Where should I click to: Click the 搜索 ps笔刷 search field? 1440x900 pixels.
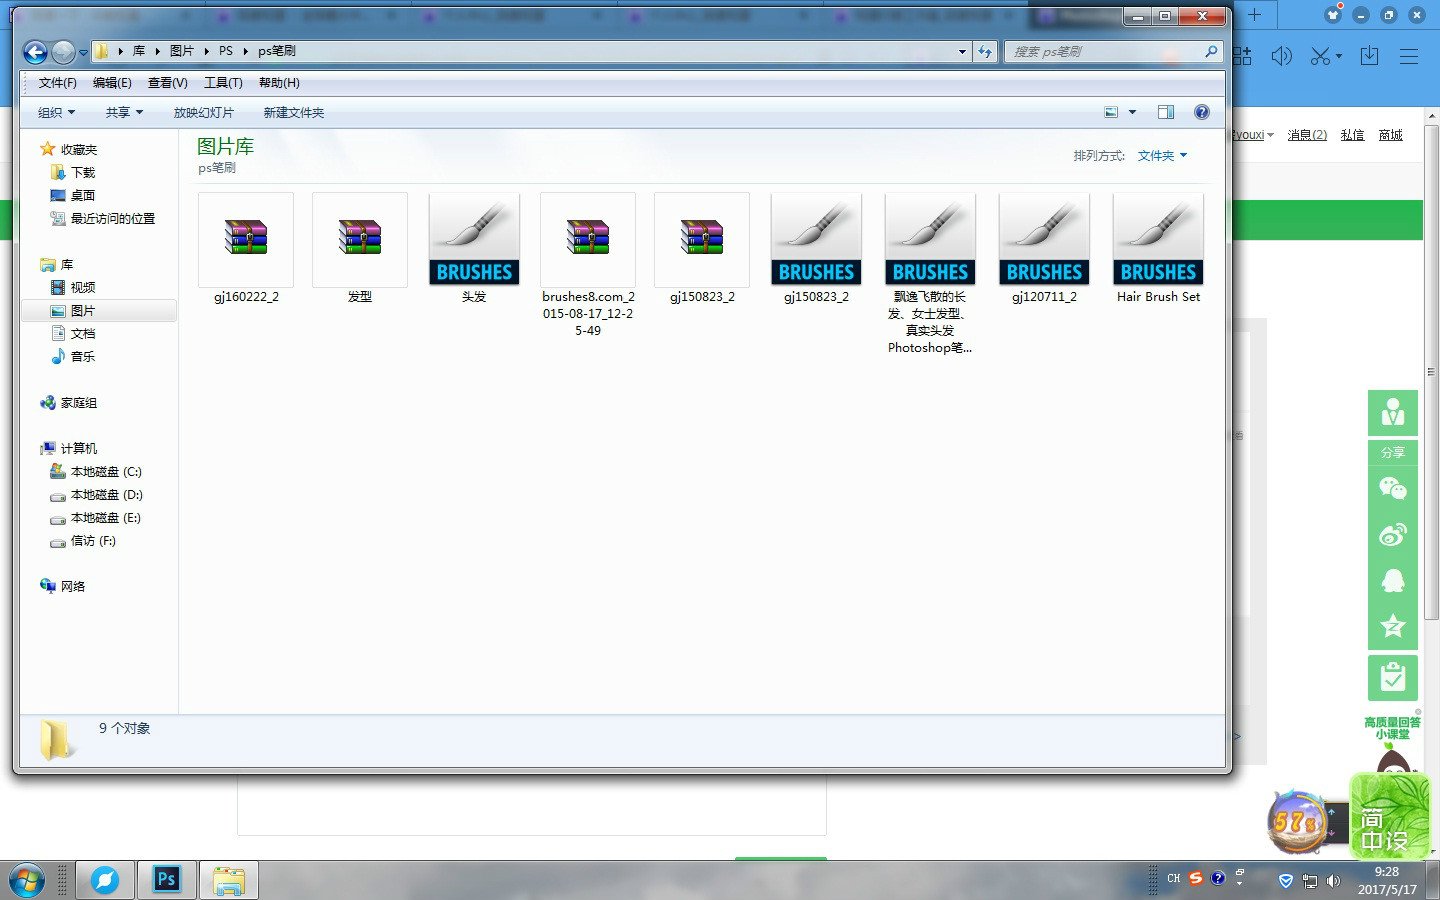click(1105, 51)
